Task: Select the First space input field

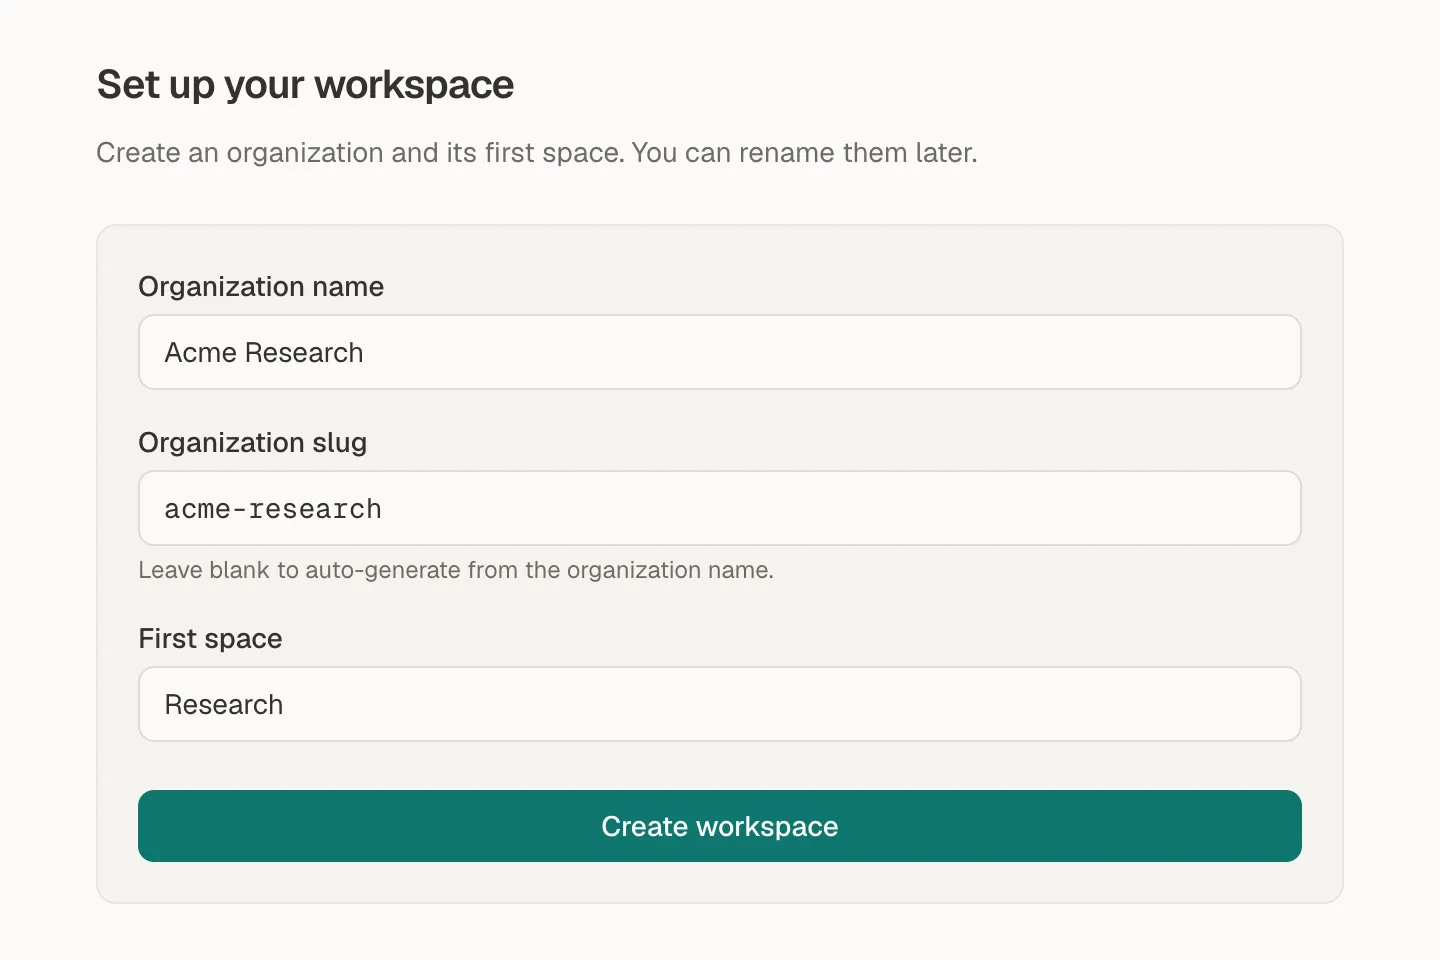Action: click(720, 704)
